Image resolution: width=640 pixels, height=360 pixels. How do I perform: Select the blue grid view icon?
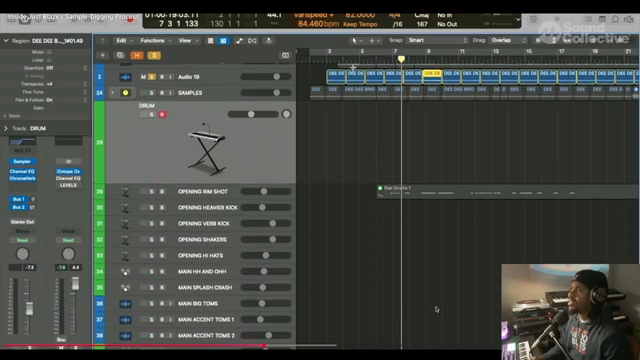click(x=223, y=41)
